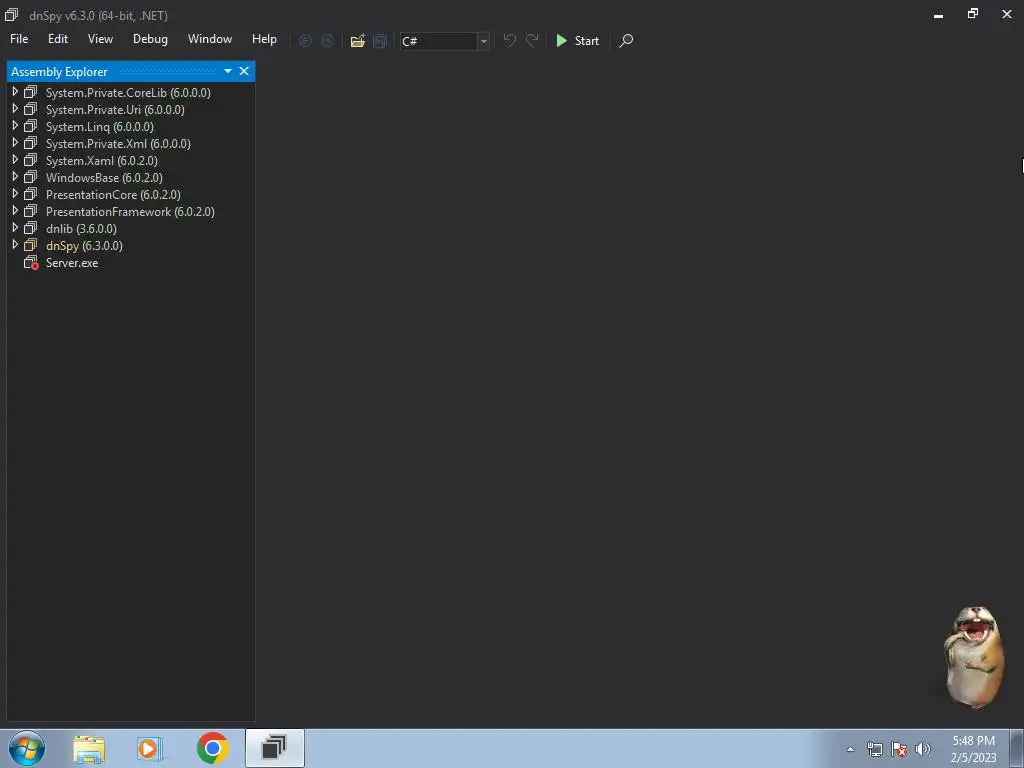The height and width of the screenshot is (768, 1024).
Task: Select dnSpy (6.3.0.0) tree entry
Action: click(84, 246)
